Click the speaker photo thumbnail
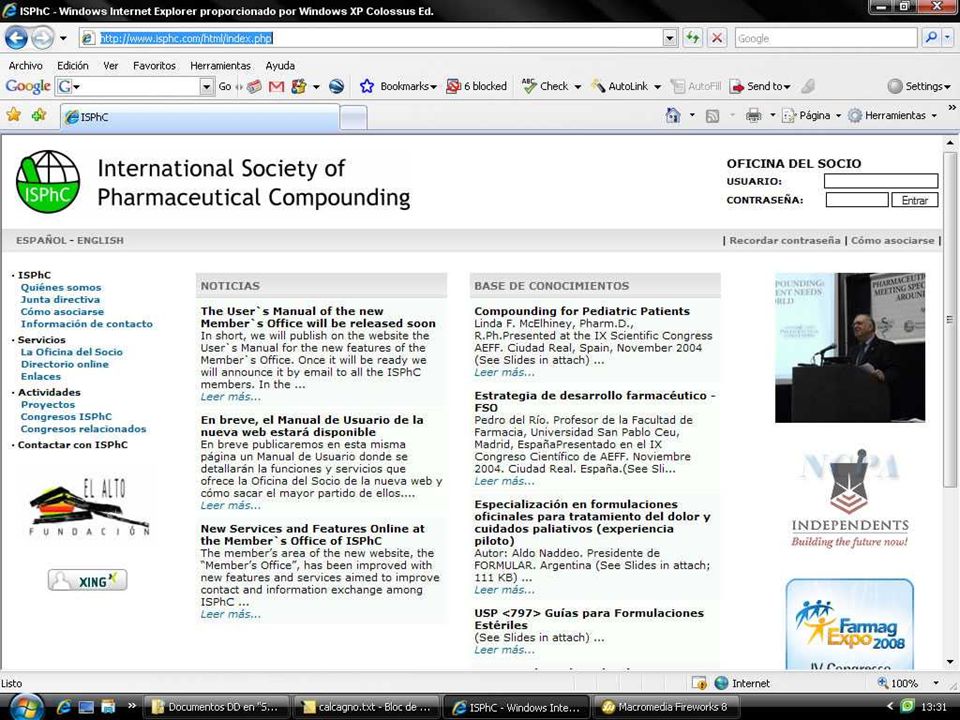 click(x=850, y=348)
